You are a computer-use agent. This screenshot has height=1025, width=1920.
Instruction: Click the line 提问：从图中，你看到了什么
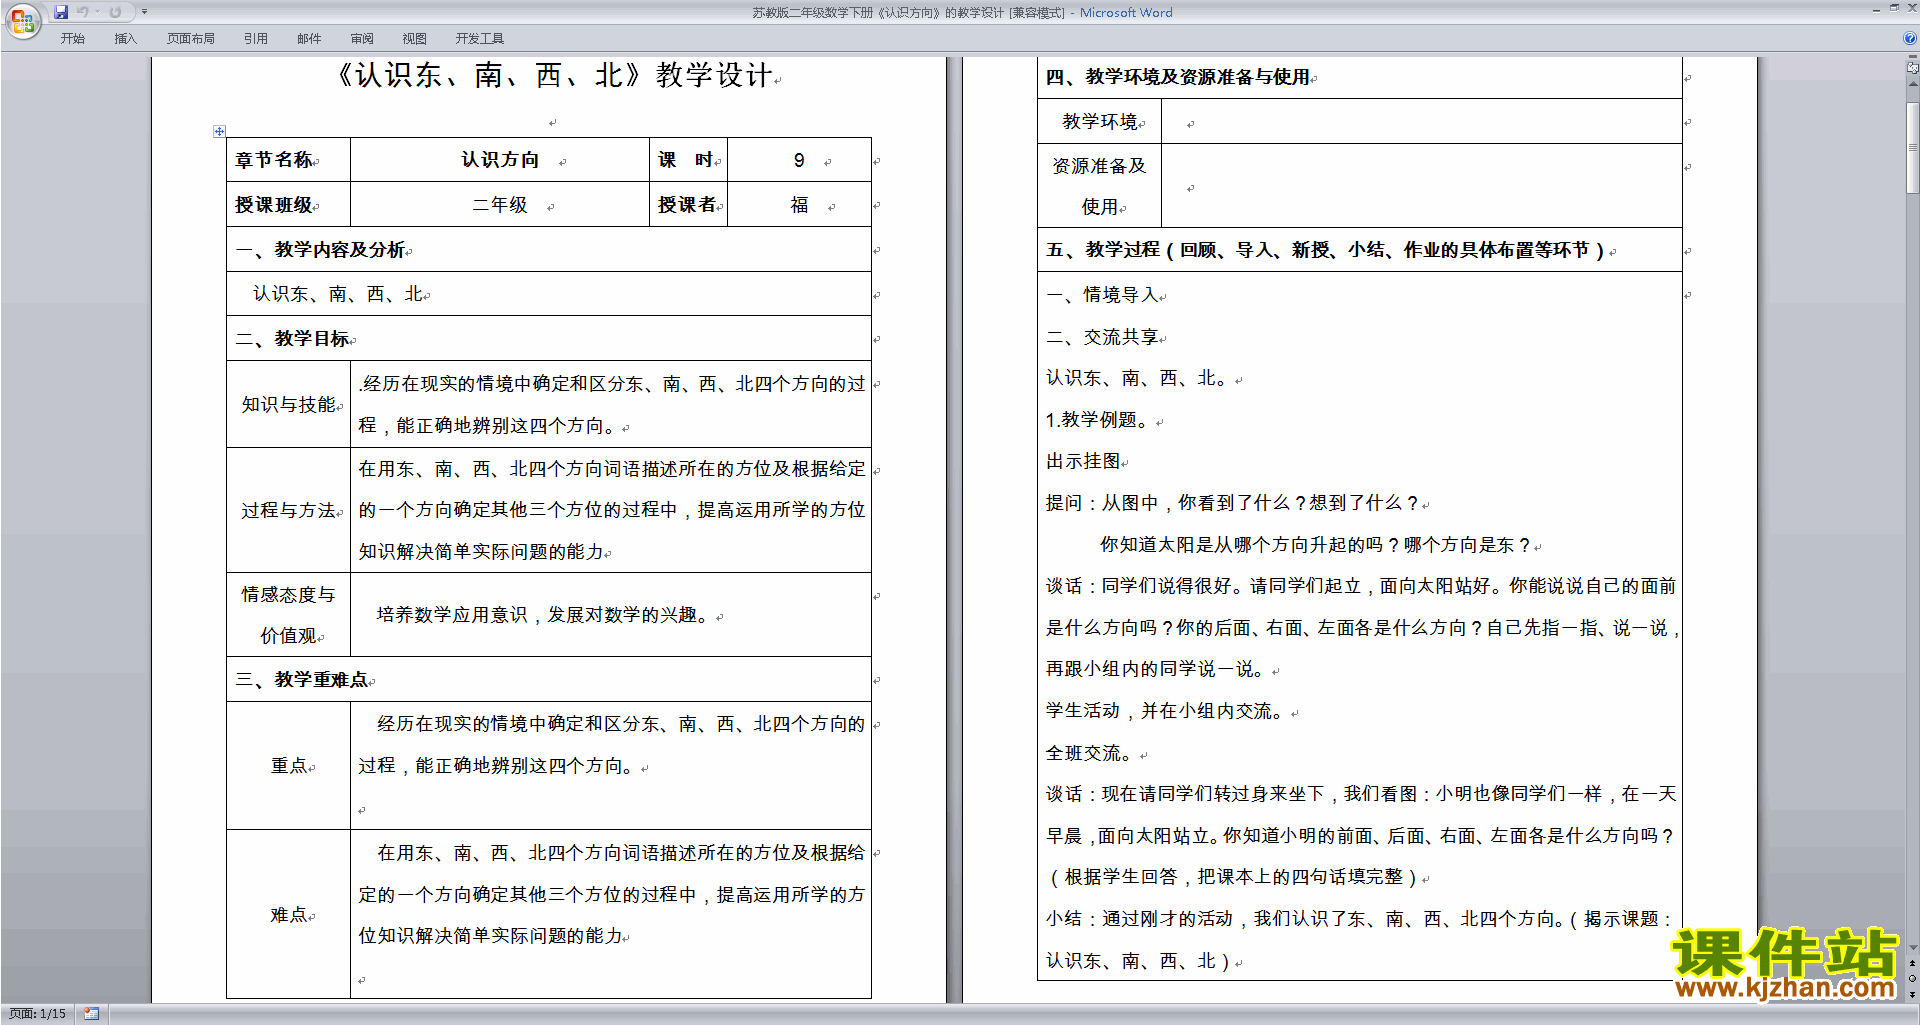[1234, 503]
